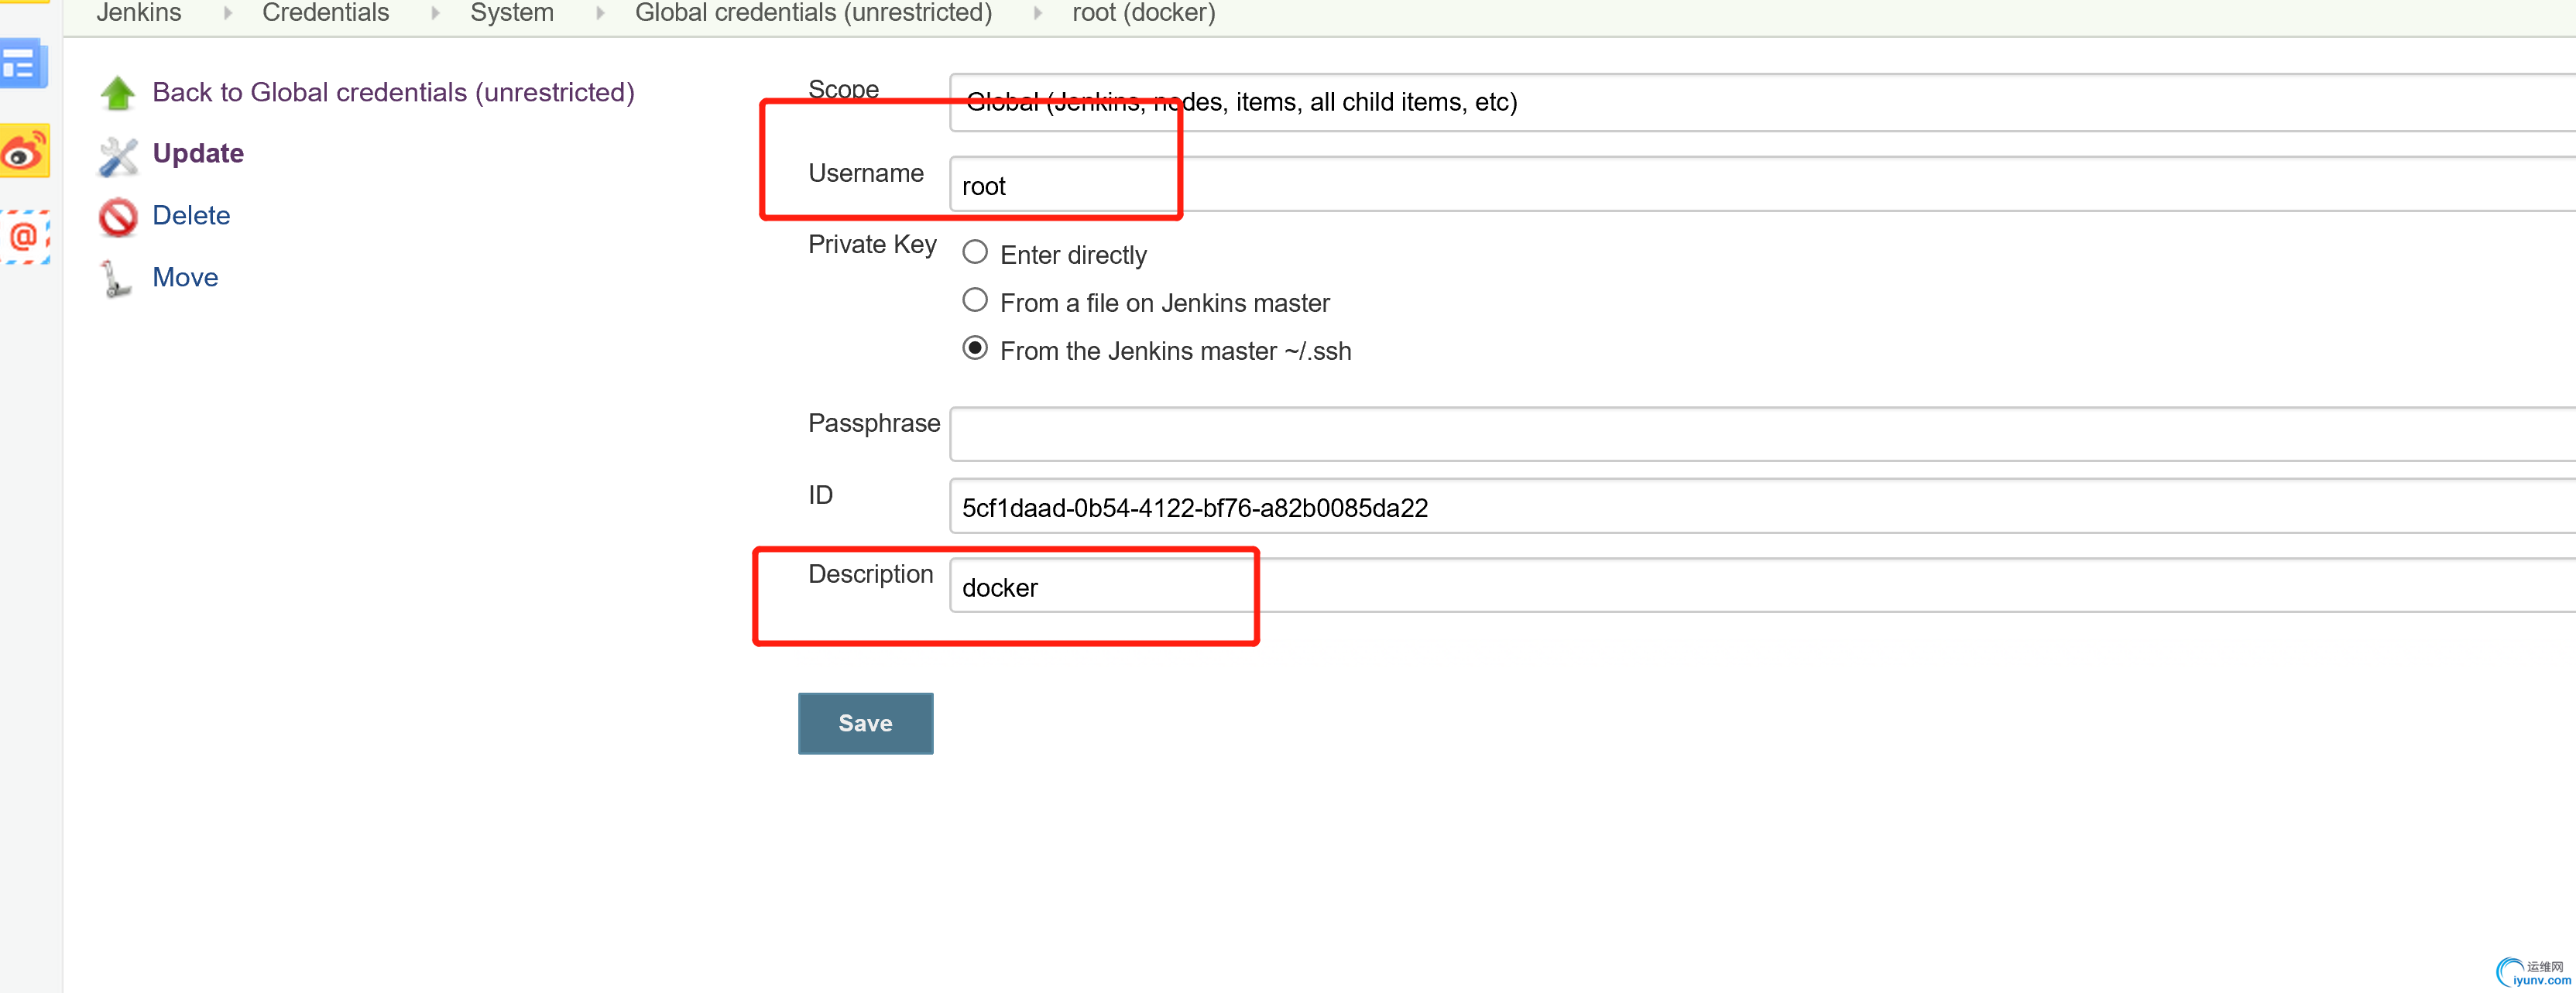The width and height of the screenshot is (2576, 993).
Task: Choose From a file on Jenkins master
Action: (x=974, y=300)
